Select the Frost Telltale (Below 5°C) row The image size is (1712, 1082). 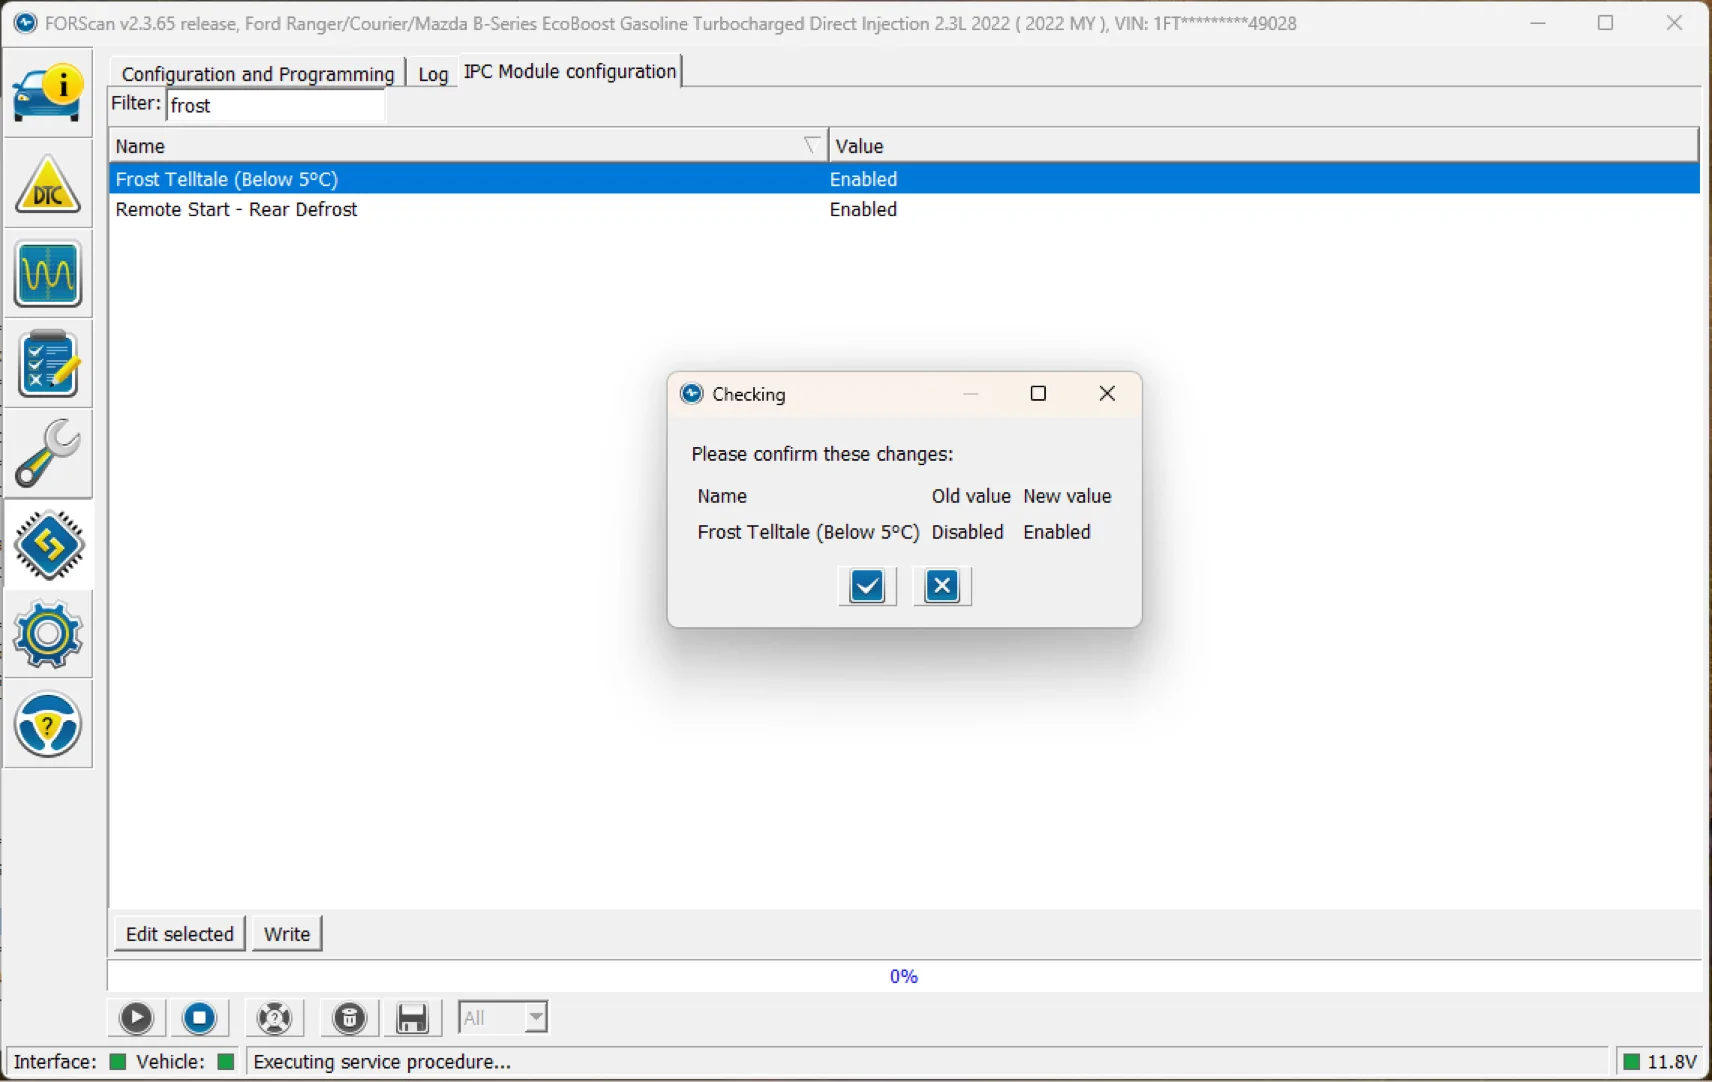[x=904, y=179]
